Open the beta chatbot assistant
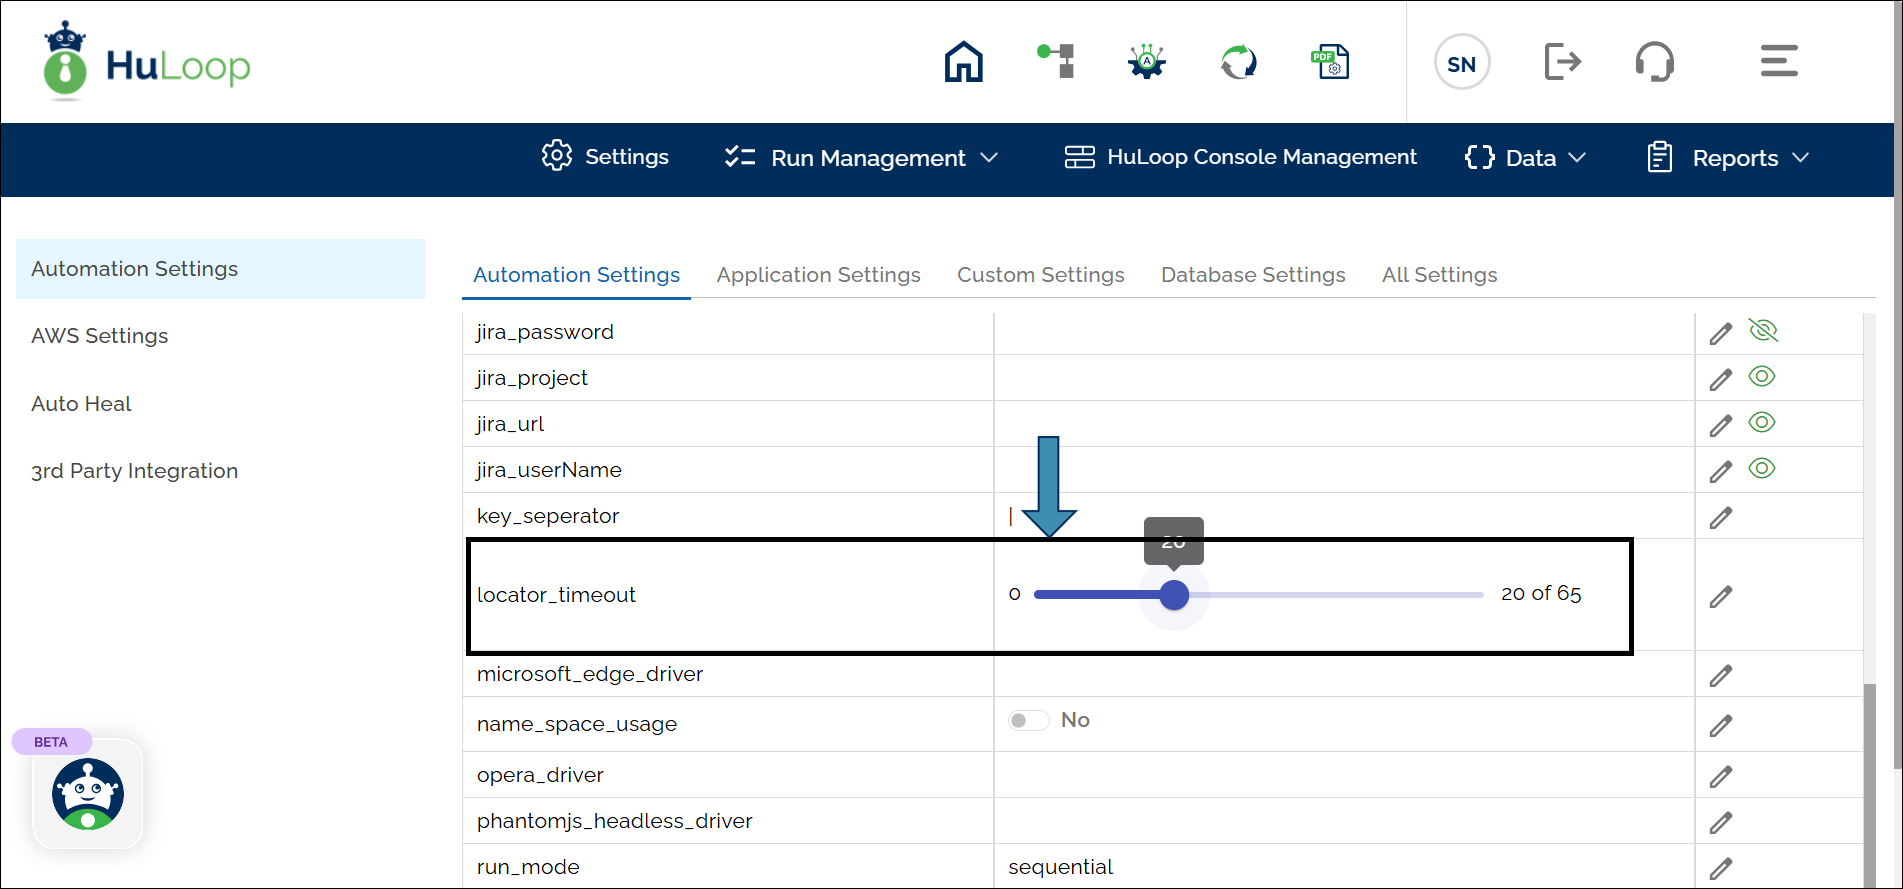Screen dimensions: 1903x889 coord(88,794)
